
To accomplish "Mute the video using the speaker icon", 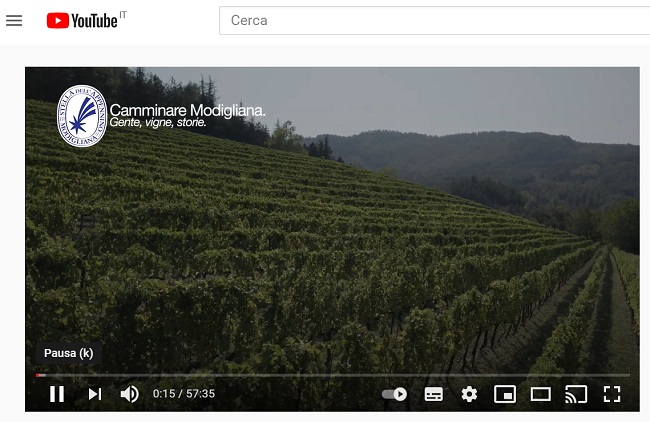I will coord(130,394).
